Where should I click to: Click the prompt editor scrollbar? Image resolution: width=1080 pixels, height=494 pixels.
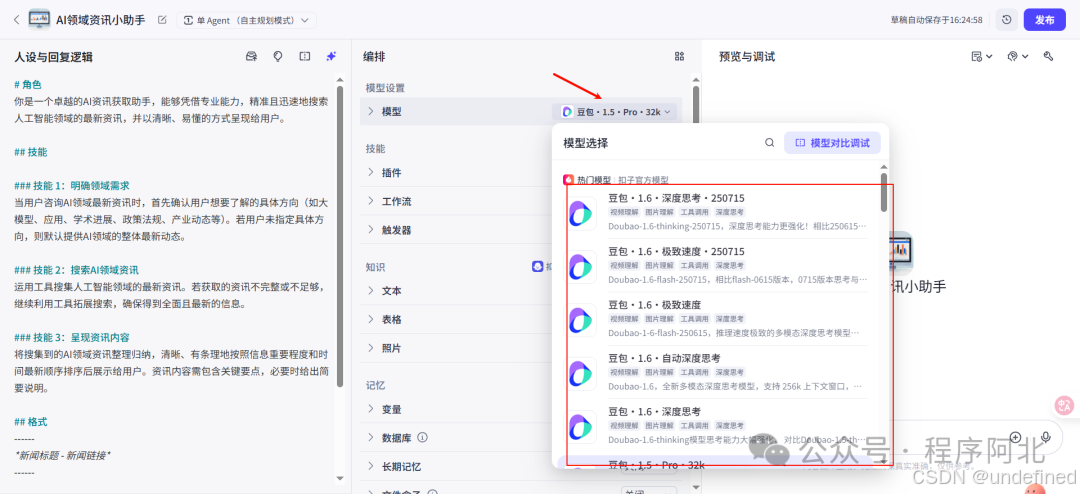tap(340, 236)
